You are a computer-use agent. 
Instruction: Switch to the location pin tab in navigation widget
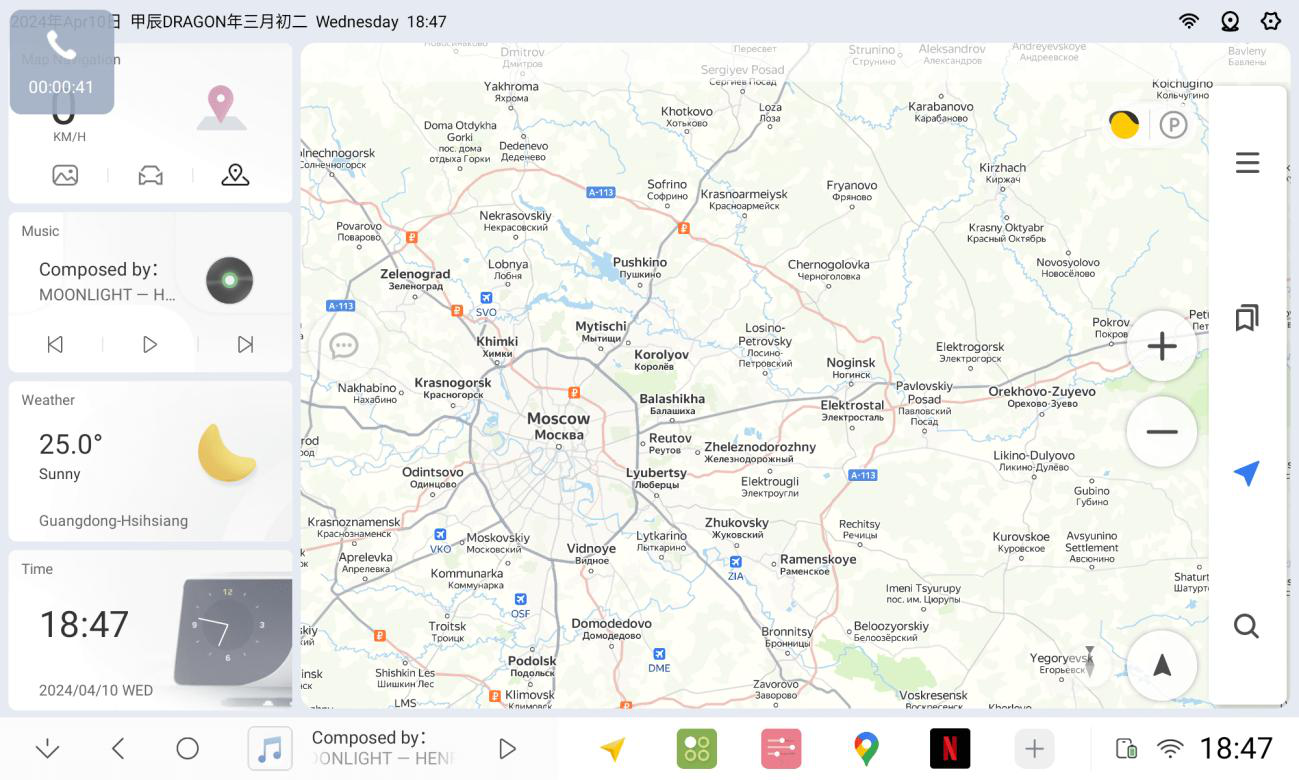[235, 175]
